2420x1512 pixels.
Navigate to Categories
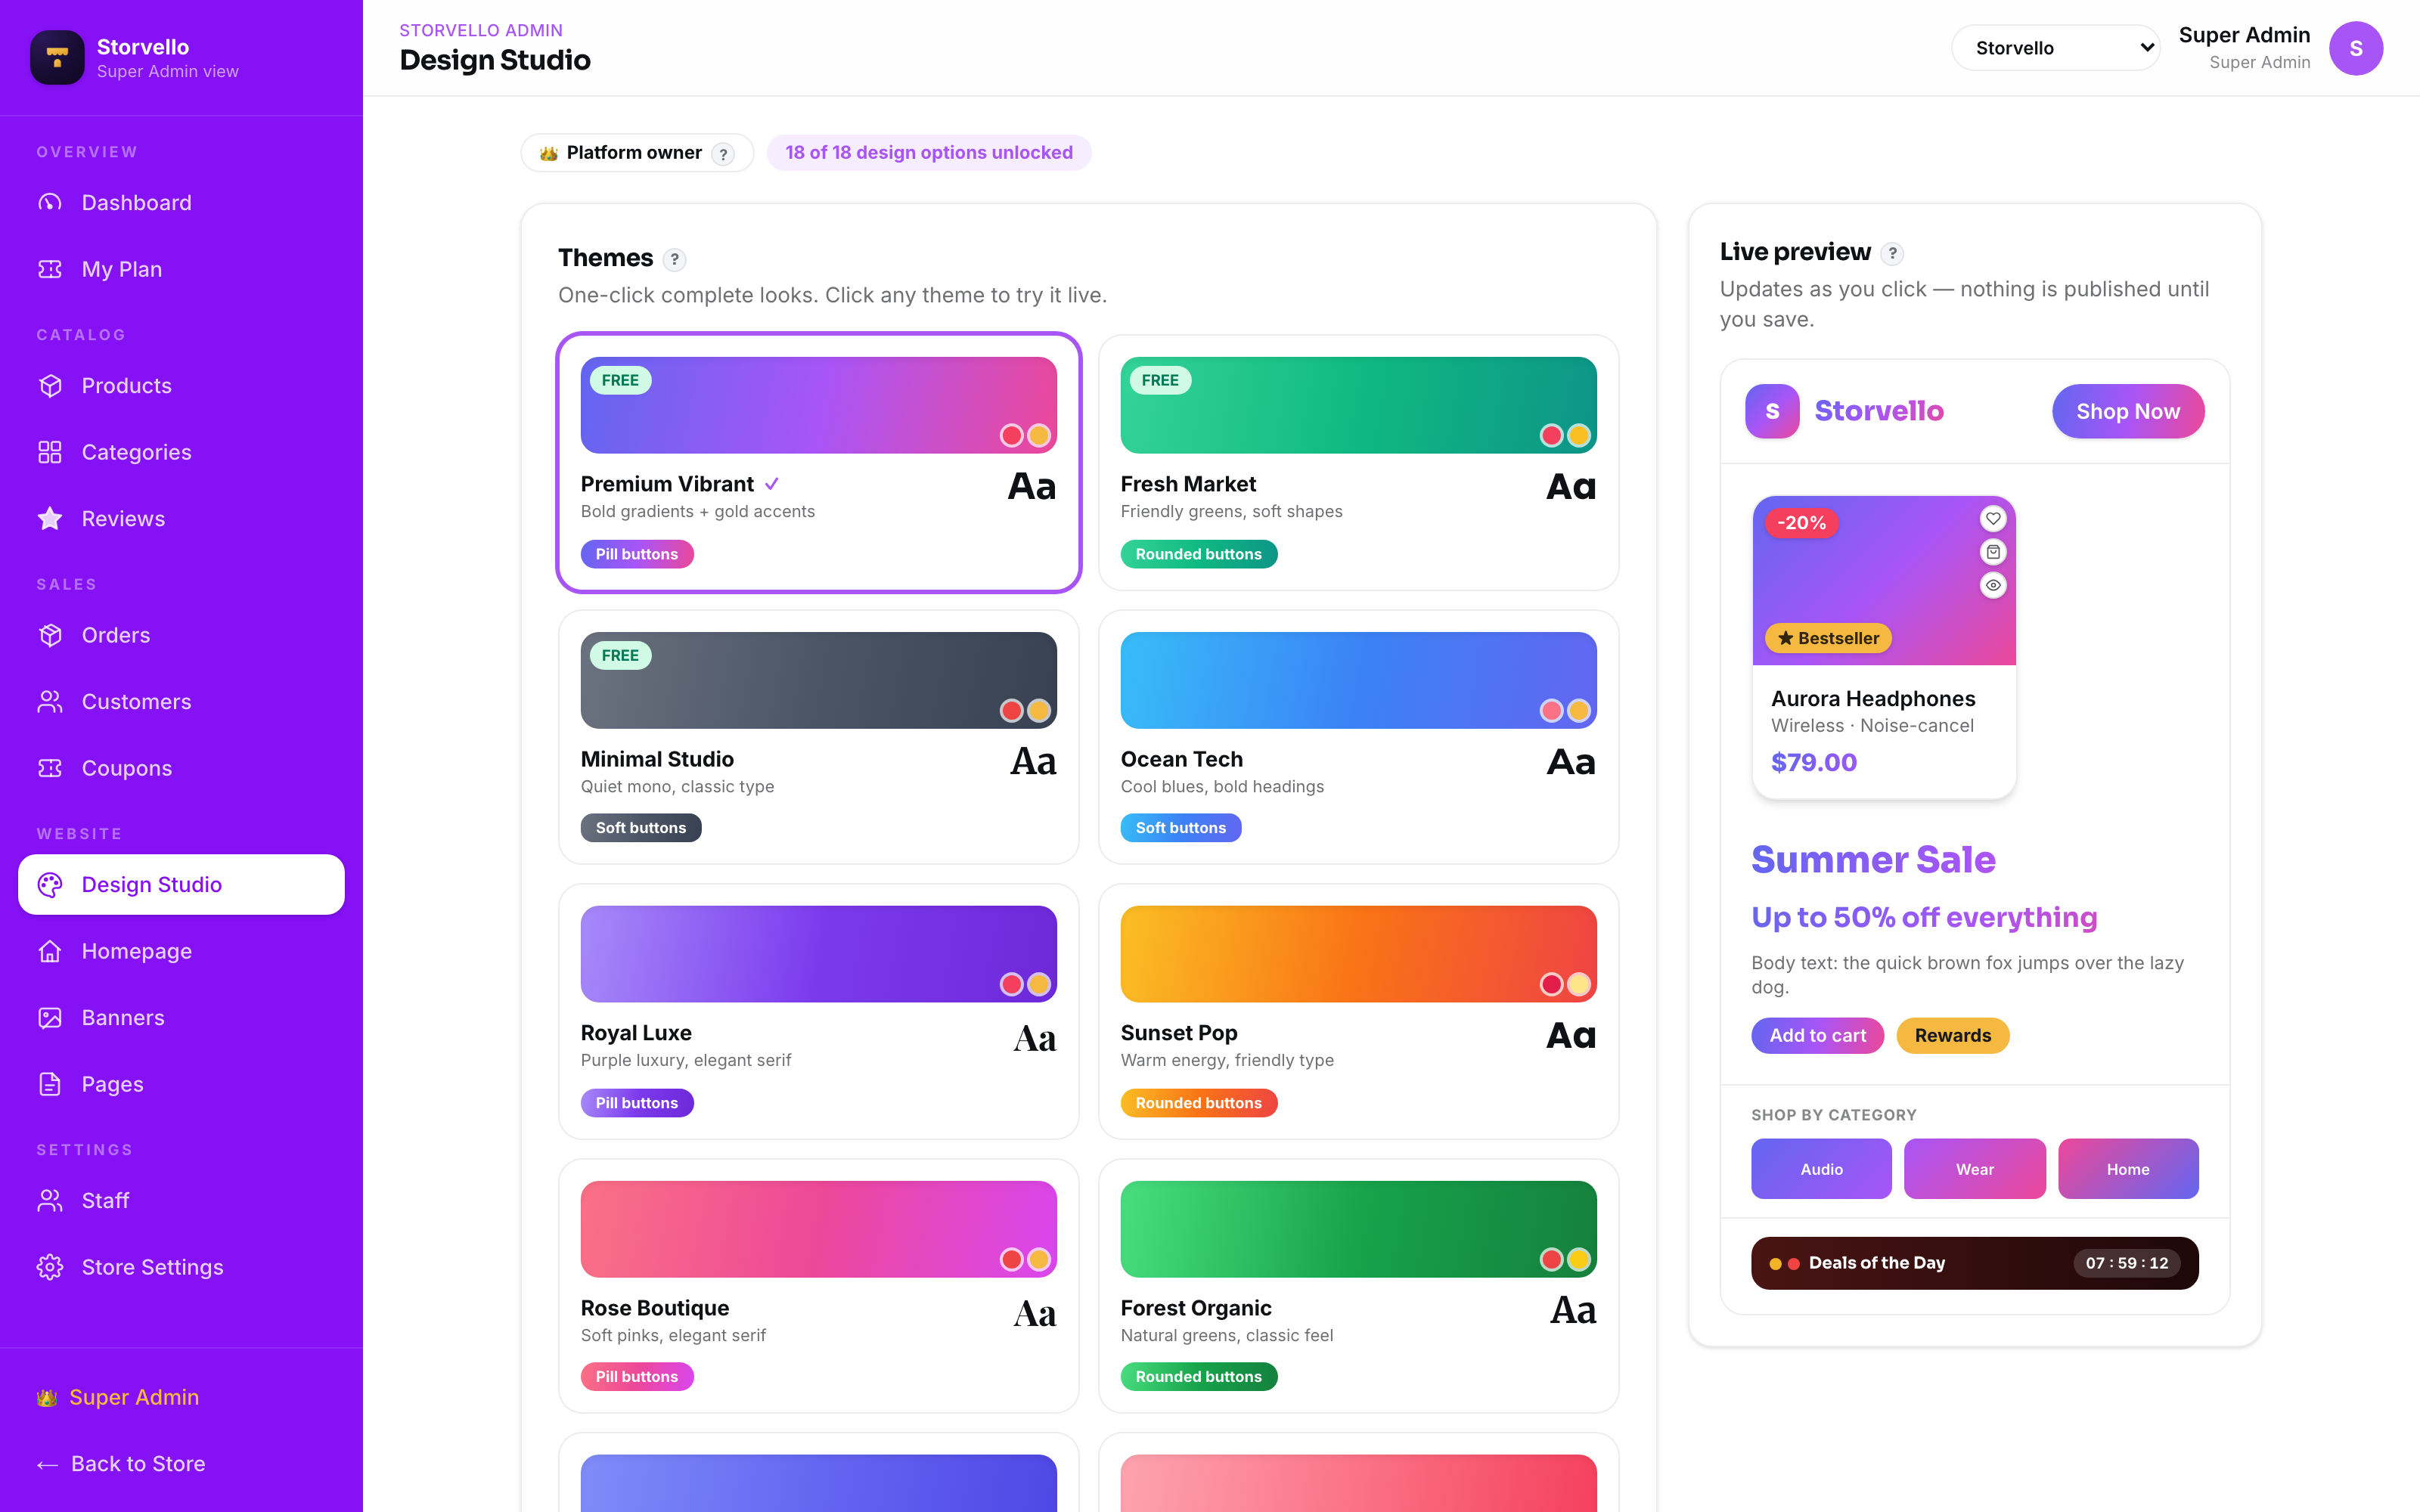click(x=181, y=452)
